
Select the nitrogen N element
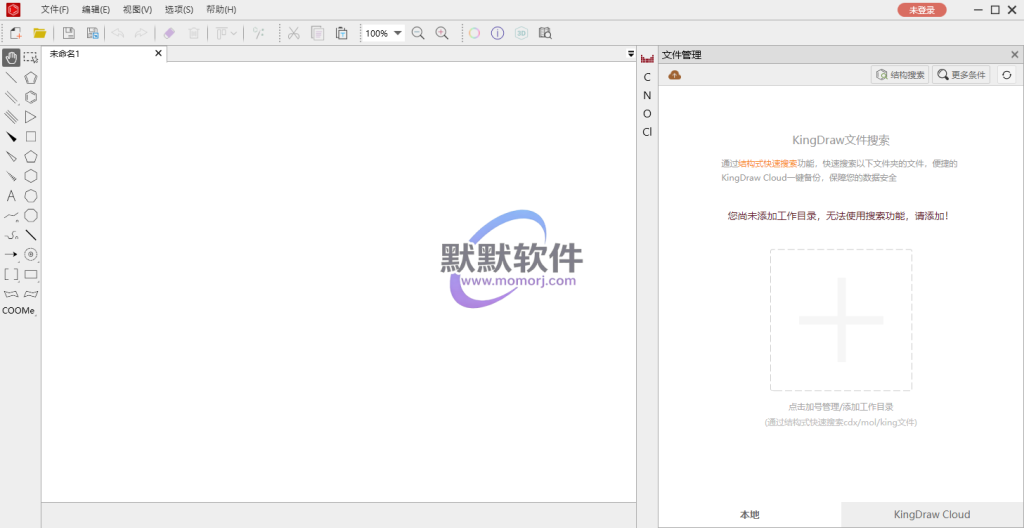click(x=647, y=96)
